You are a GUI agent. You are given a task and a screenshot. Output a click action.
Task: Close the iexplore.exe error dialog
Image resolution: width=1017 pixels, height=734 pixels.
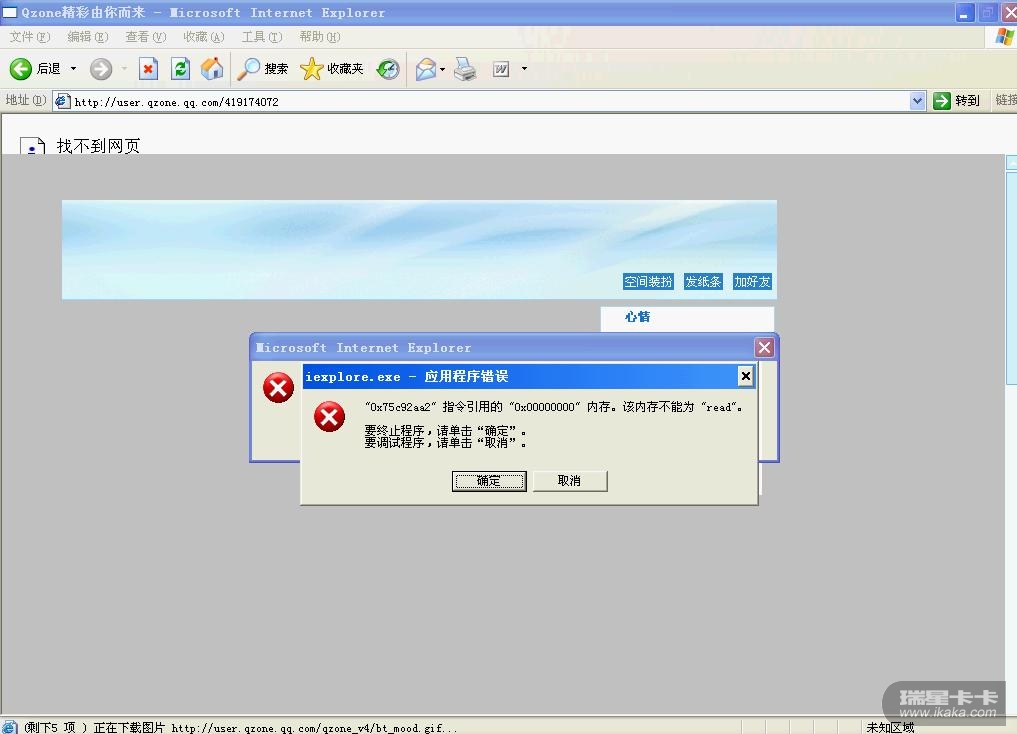pos(746,375)
